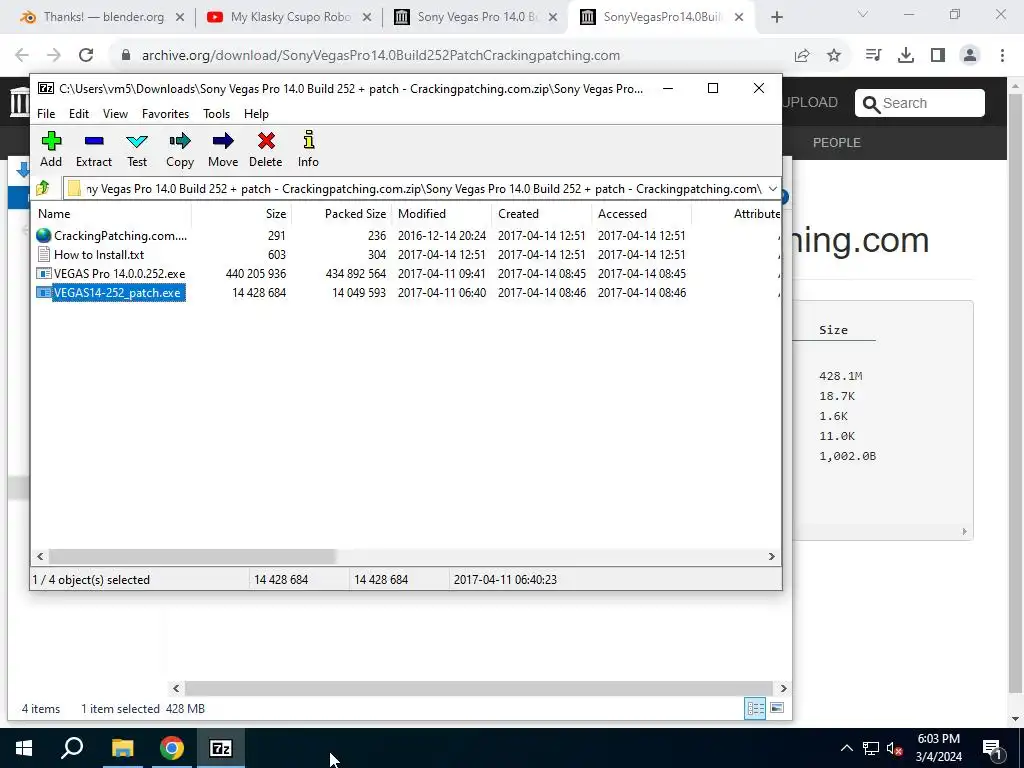Open Chrome tab search chevron
This screenshot has width=1024, height=768.
tap(863, 14)
